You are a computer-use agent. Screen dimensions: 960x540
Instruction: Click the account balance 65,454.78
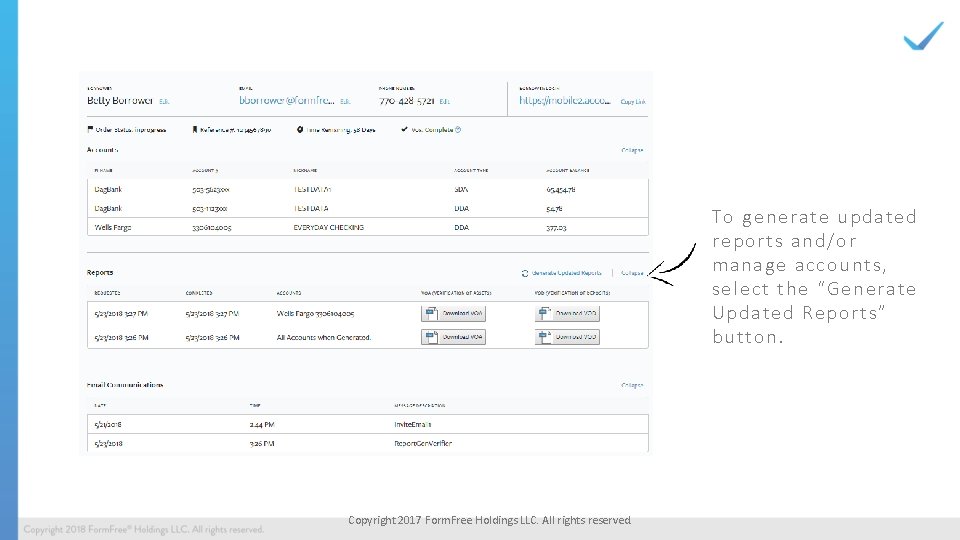click(560, 189)
